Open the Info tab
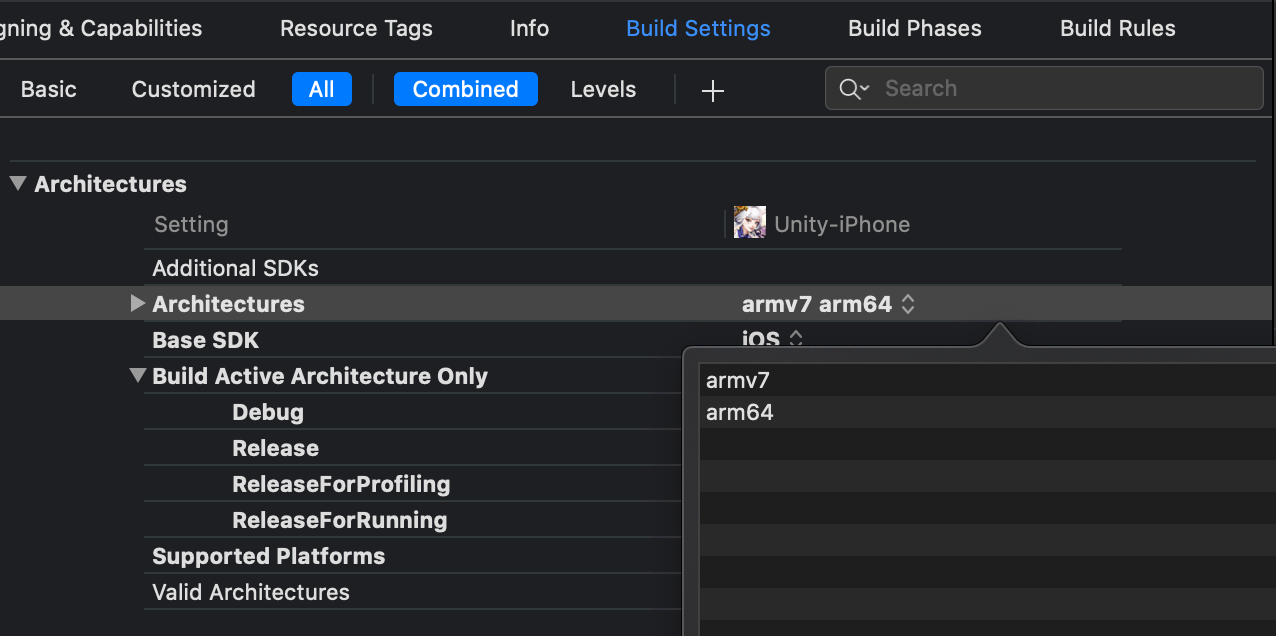The width and height of the screenshot is (1276, 636). [x=529, y=29]
